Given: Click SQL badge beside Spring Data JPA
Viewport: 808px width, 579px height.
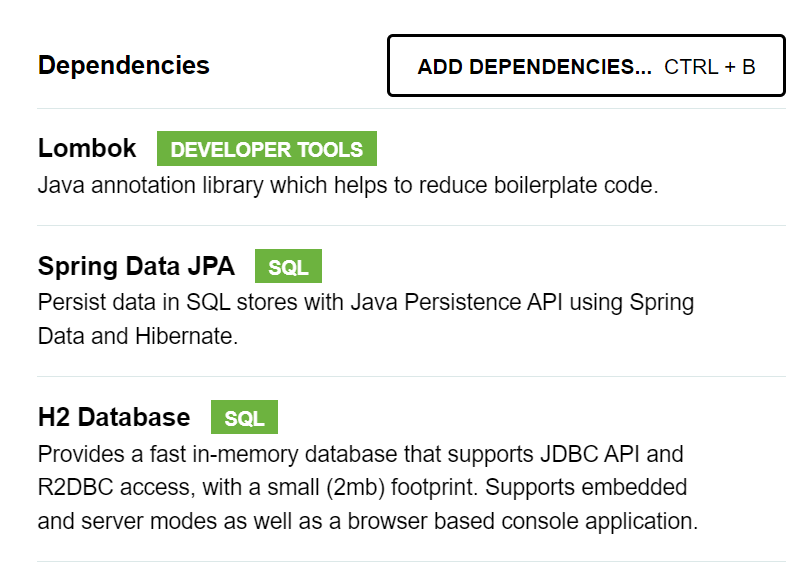Looking at the screenshot, I should 288,268.
